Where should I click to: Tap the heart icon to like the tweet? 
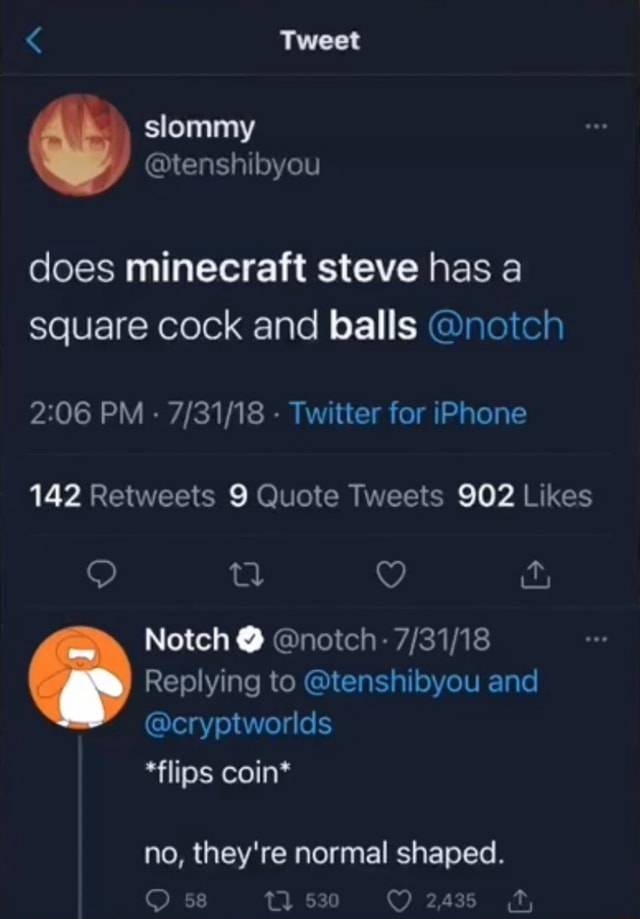click(x=390, y=574)
